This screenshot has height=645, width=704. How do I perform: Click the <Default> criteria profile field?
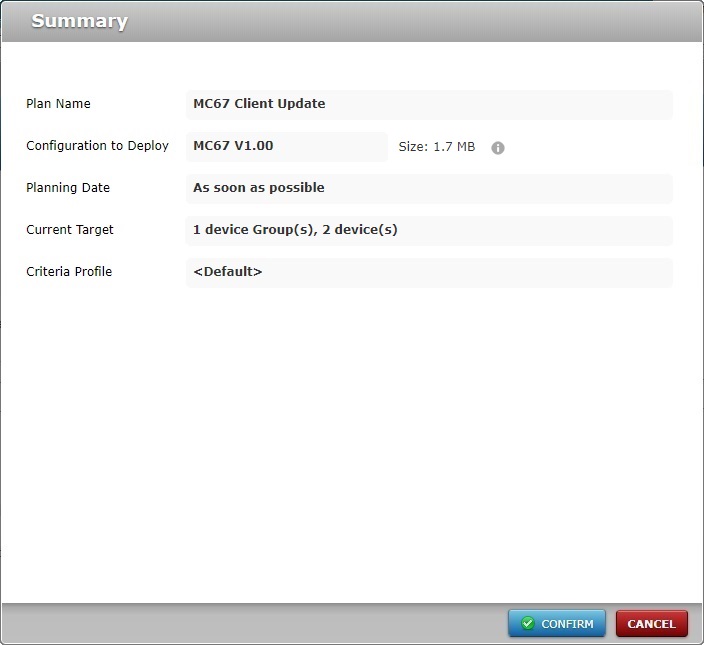click(429, 272)
